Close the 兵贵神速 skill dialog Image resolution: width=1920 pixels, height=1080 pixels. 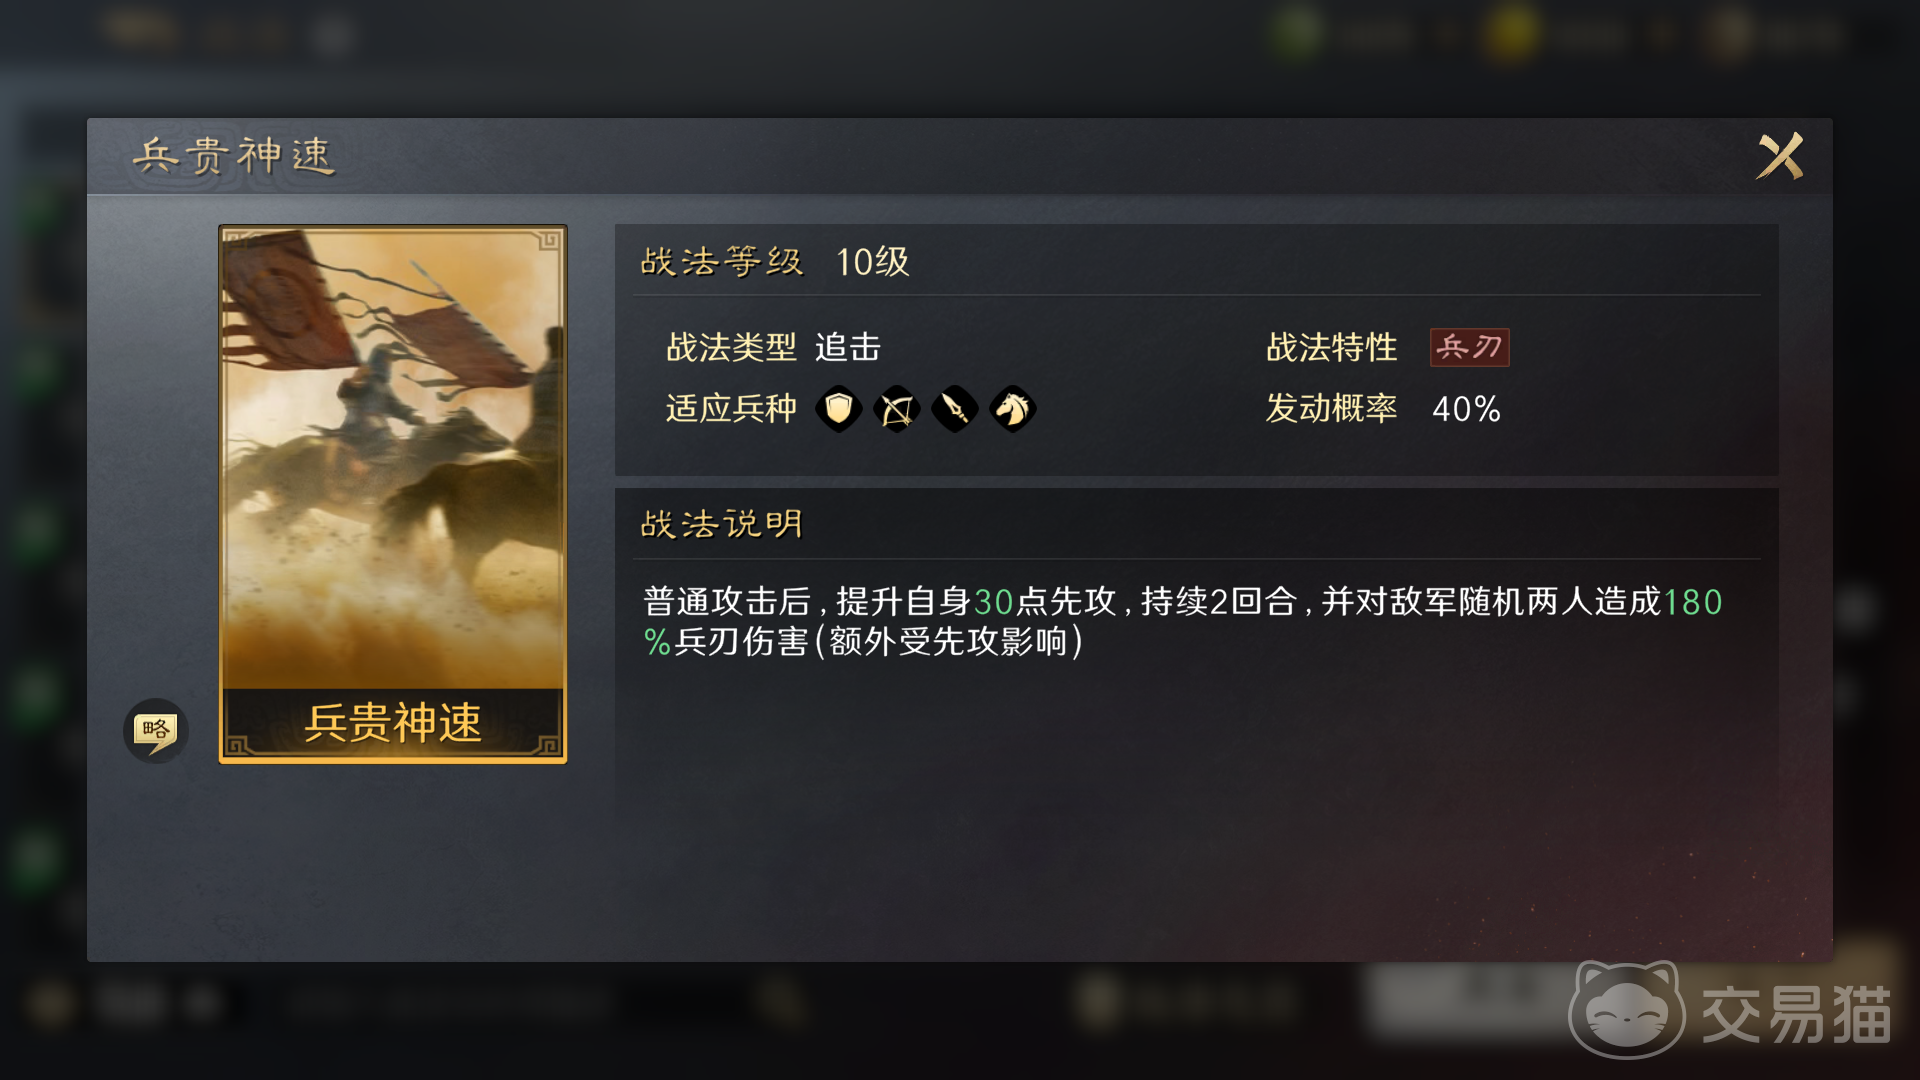tap(1780, 156)
